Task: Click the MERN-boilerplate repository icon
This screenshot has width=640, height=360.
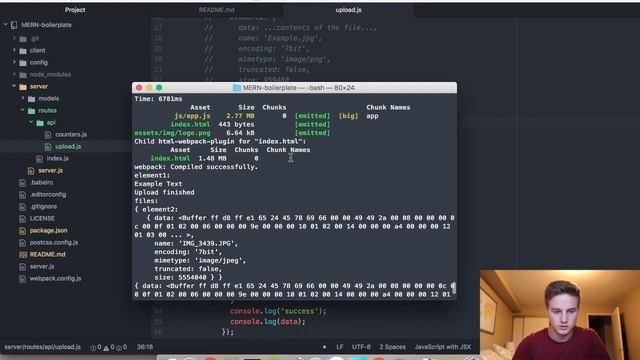Action: click(14, 25)
